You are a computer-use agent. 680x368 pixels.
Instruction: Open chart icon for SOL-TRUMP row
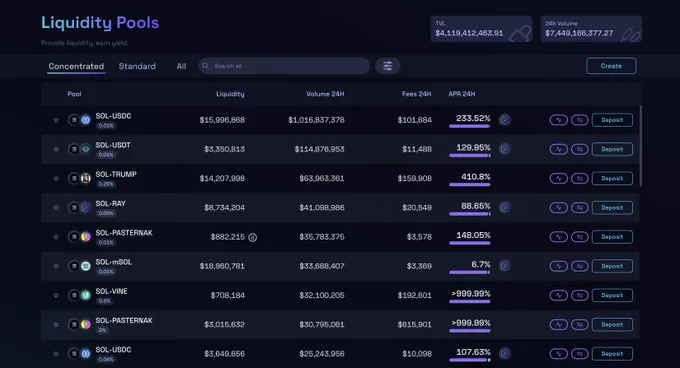[559, 179]
